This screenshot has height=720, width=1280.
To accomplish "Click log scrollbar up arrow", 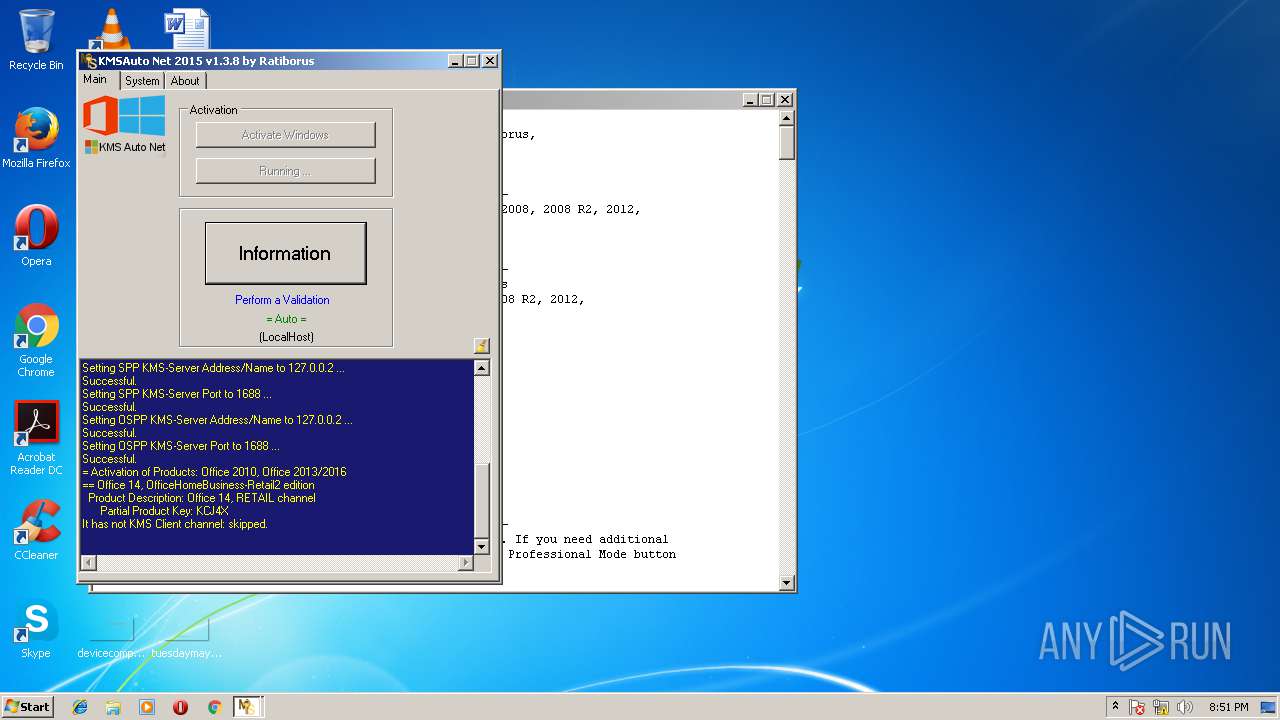I will click(x=481, y=368).
